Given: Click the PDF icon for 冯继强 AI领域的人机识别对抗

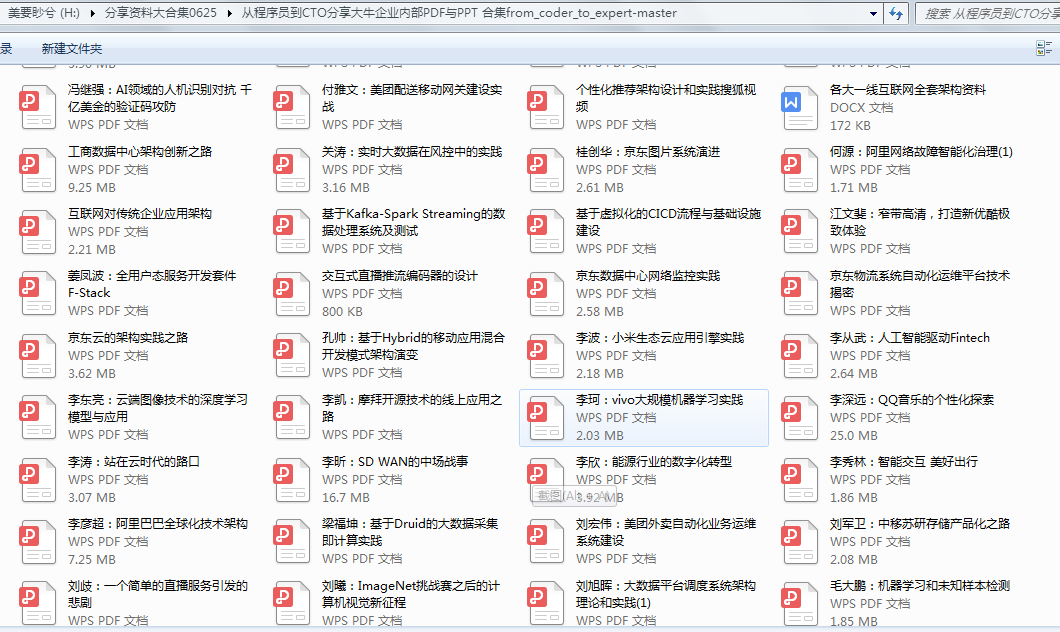Looking at the screenshot, I should 38,107.
